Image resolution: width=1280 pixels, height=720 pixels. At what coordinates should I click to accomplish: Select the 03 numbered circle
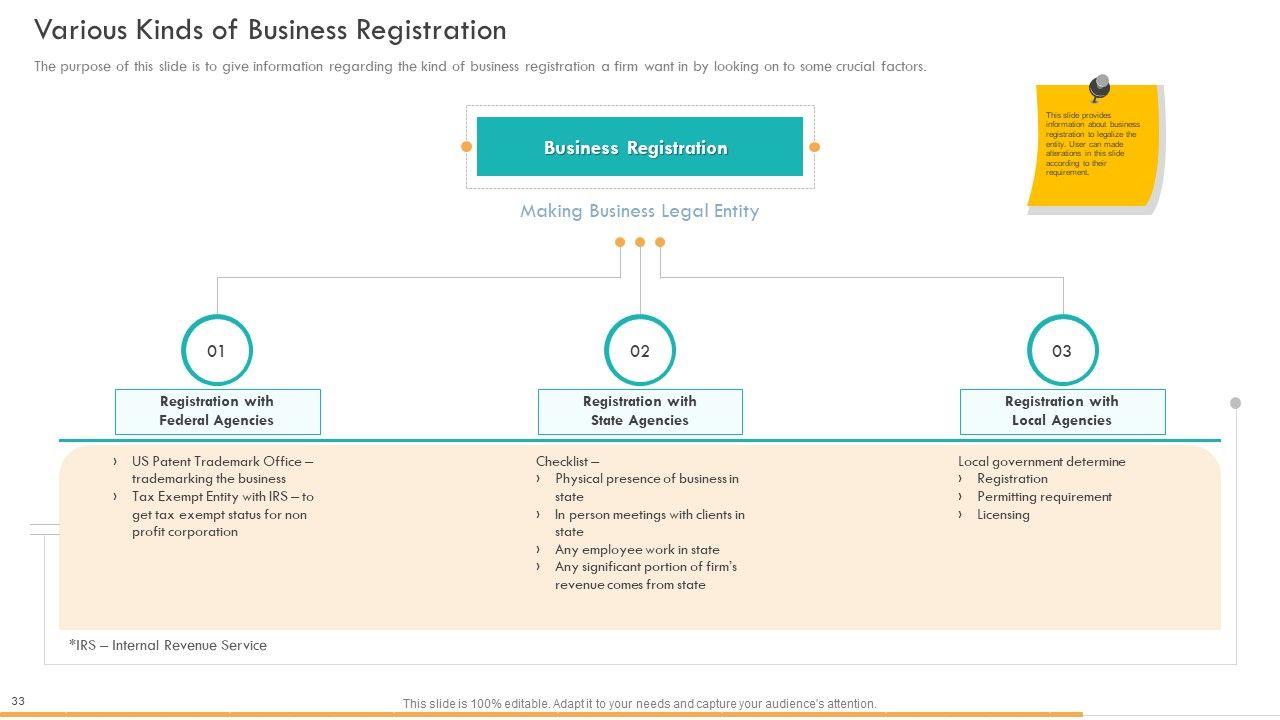(1062, 351)
